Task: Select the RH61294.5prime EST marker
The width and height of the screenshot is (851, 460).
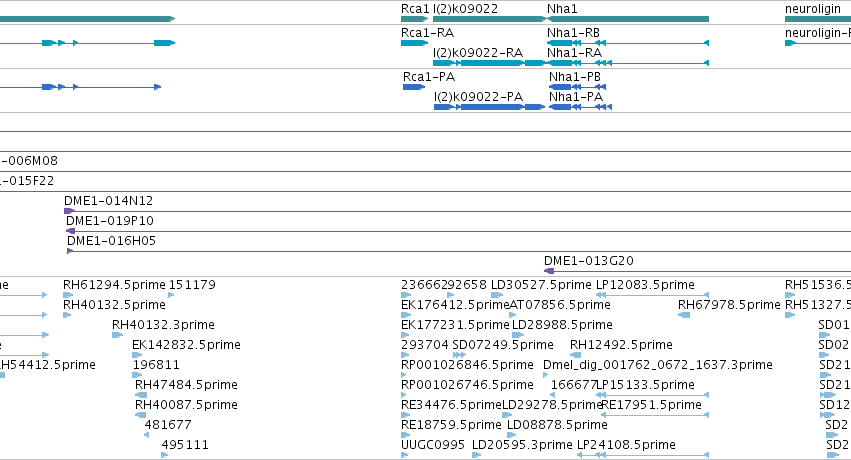Action: pos(67,295)
